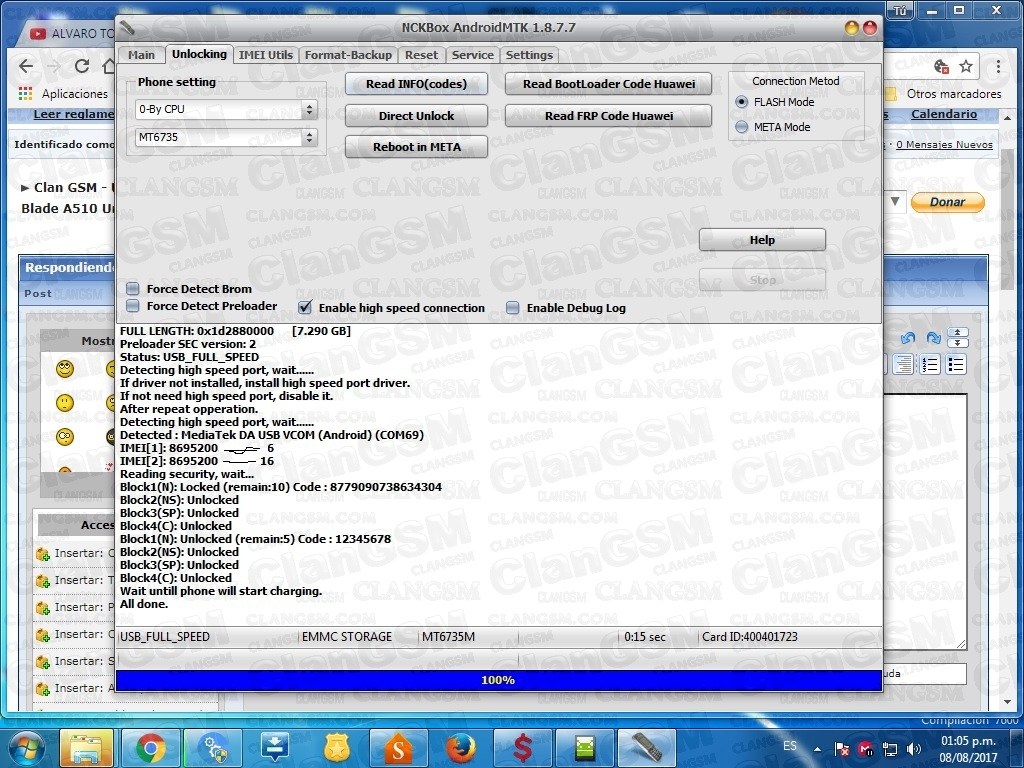This screenshot has width=1024, height=768.
Task: Click the blue 100% progress bar
Action: [x=499, y=680]
